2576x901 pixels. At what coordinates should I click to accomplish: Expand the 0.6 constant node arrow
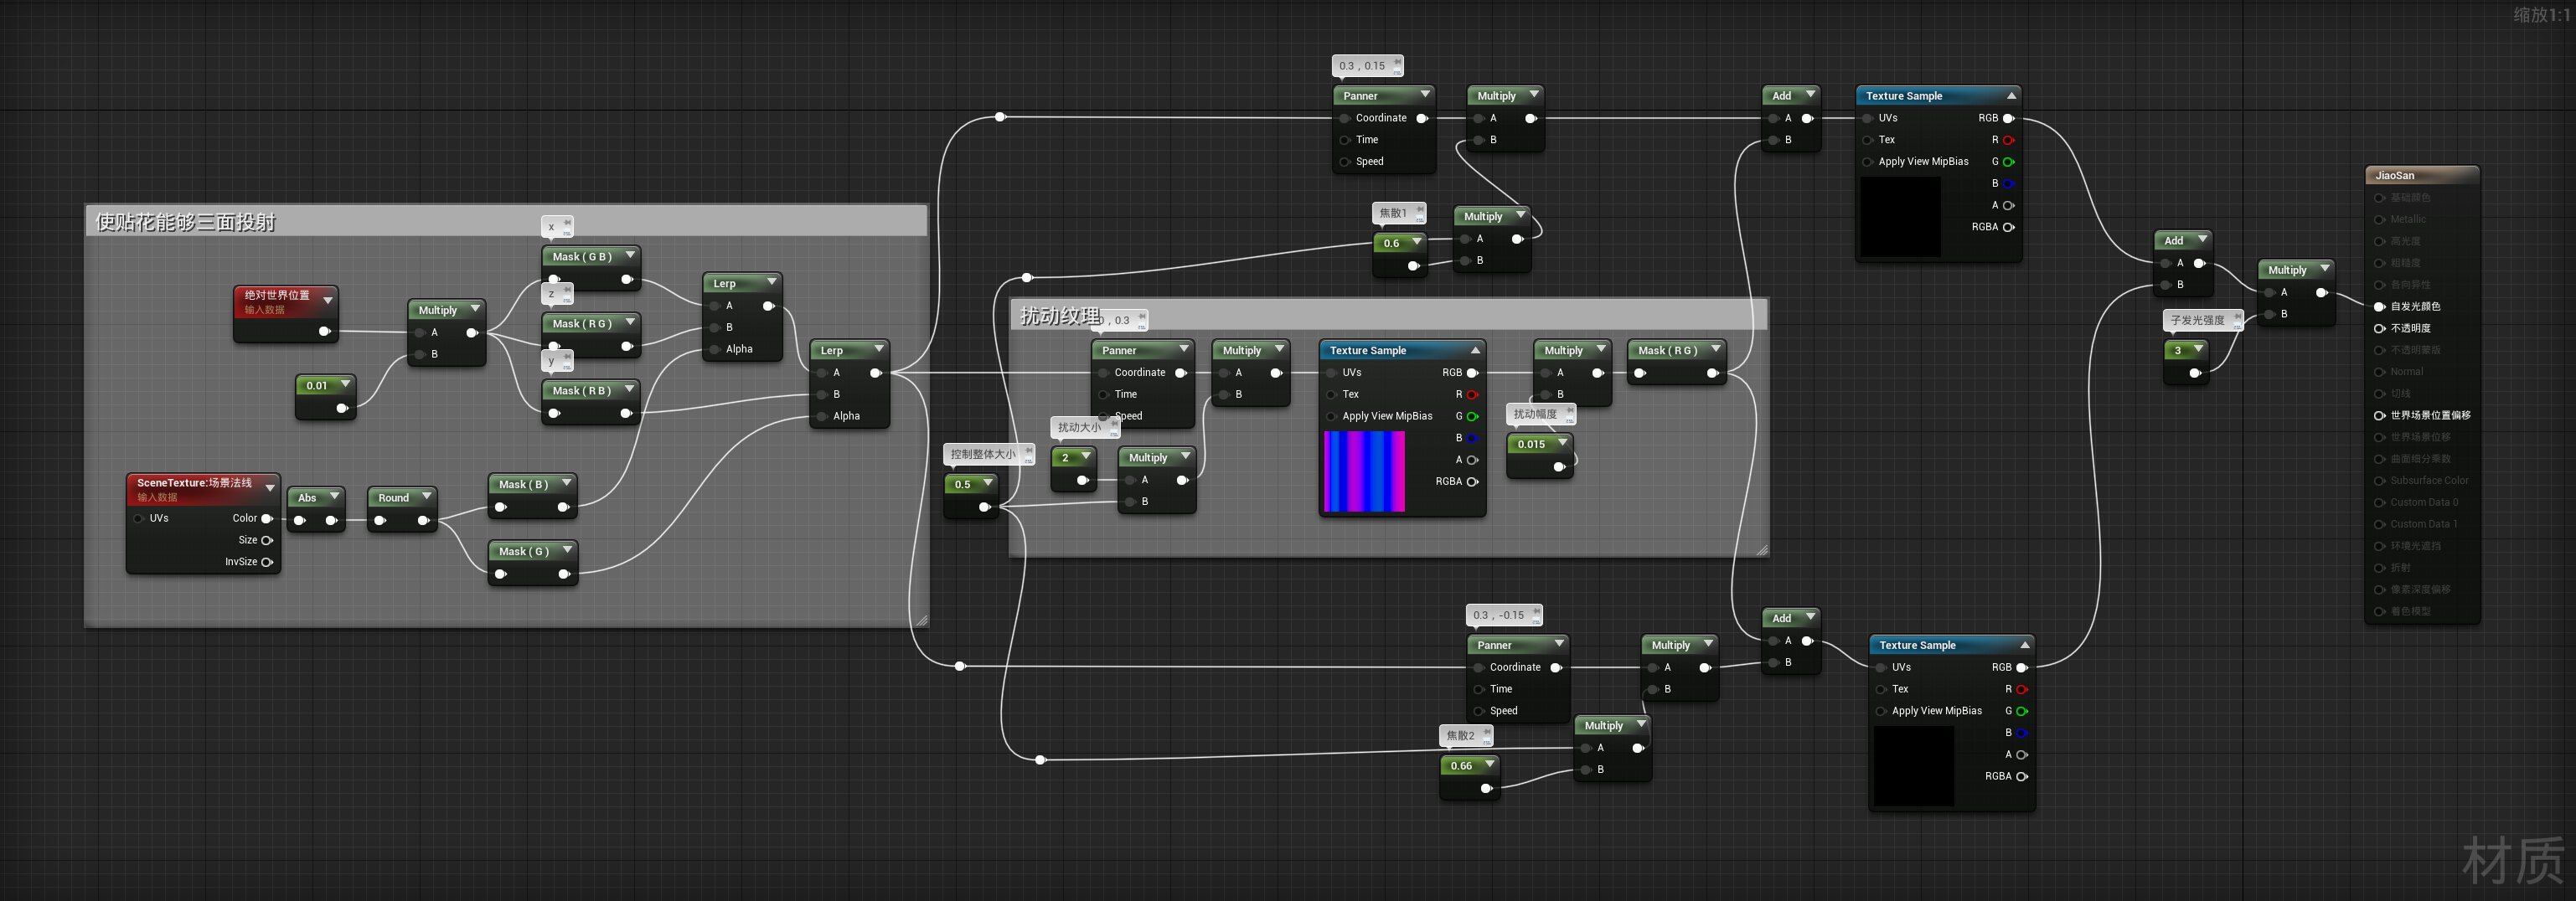click(1417, 241)
